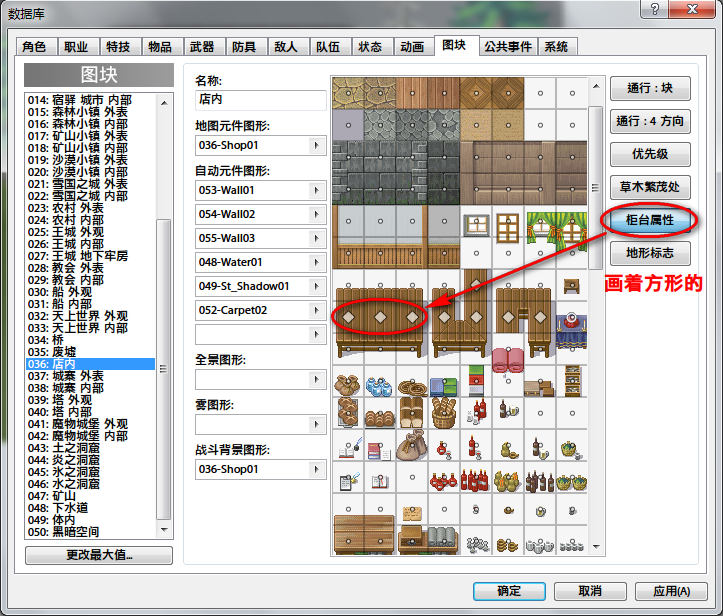This screenshot has width=723, height=616.
Task: Select the beer mug with bottle tile
Action: (508, 409)
